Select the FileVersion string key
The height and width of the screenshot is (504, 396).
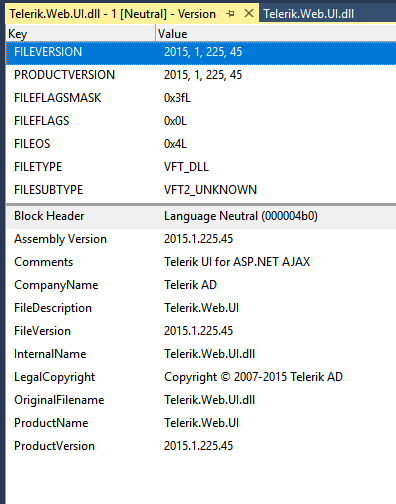(x=42, y=331)
